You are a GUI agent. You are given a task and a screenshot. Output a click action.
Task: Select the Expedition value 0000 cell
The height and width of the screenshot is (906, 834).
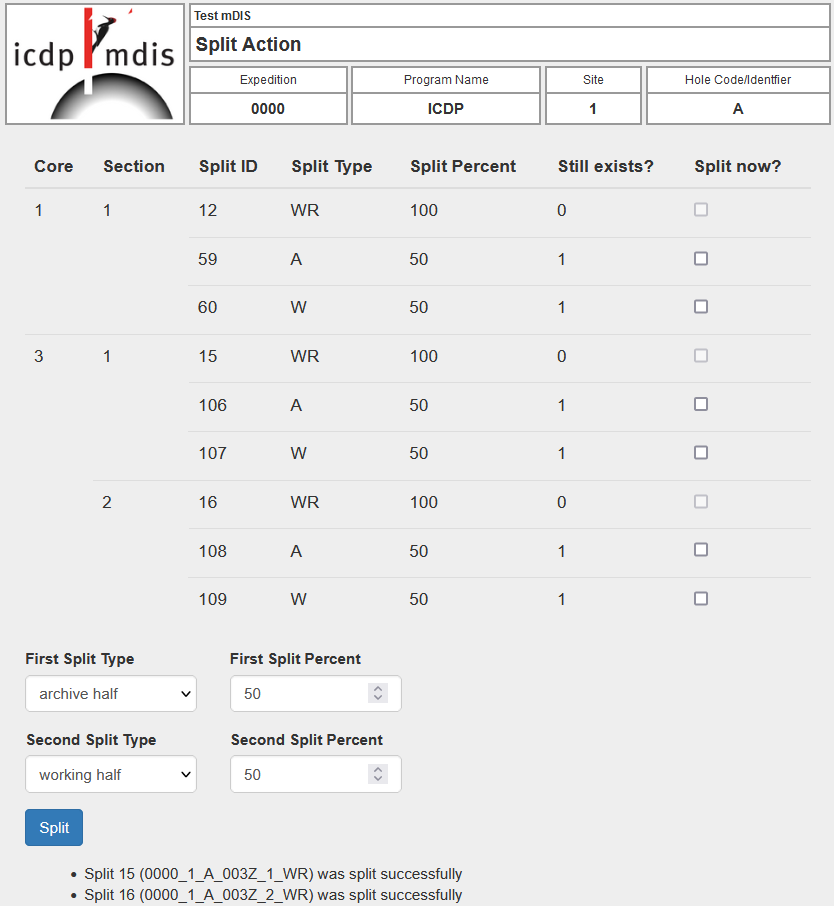point(268,109)
